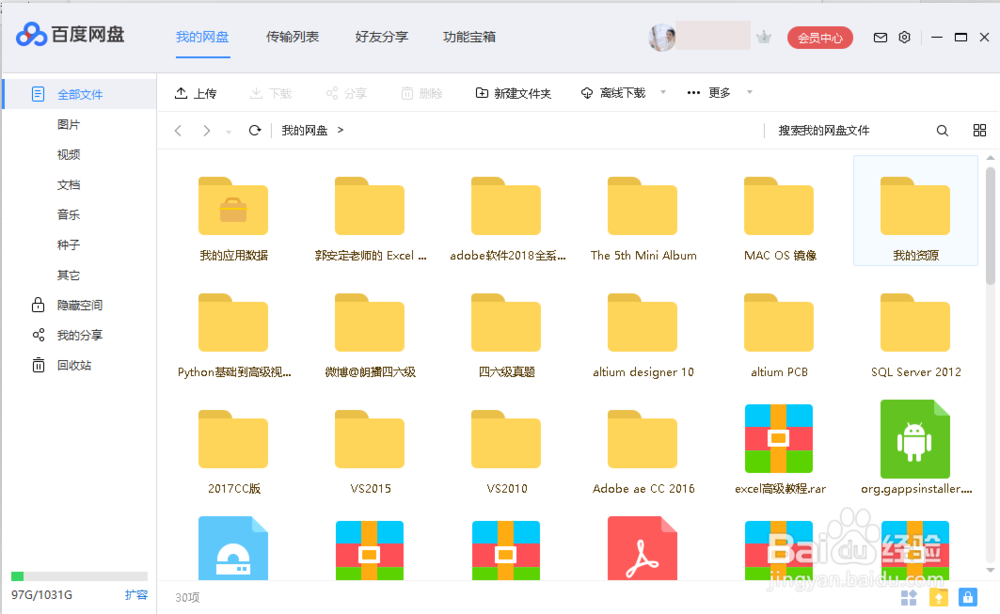
Task: Expand the navigation history dropdown
Action: (228, 132)
